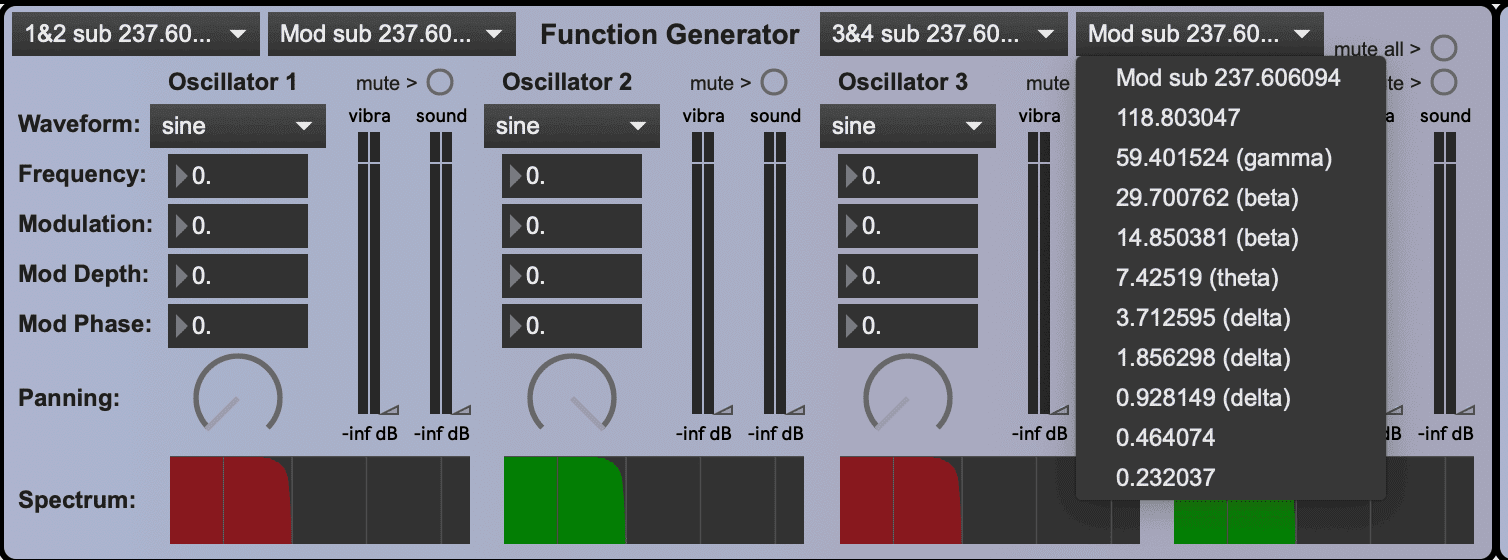
Task: Mute Oscillator 2 with its toggle
Action: point(773,82)
